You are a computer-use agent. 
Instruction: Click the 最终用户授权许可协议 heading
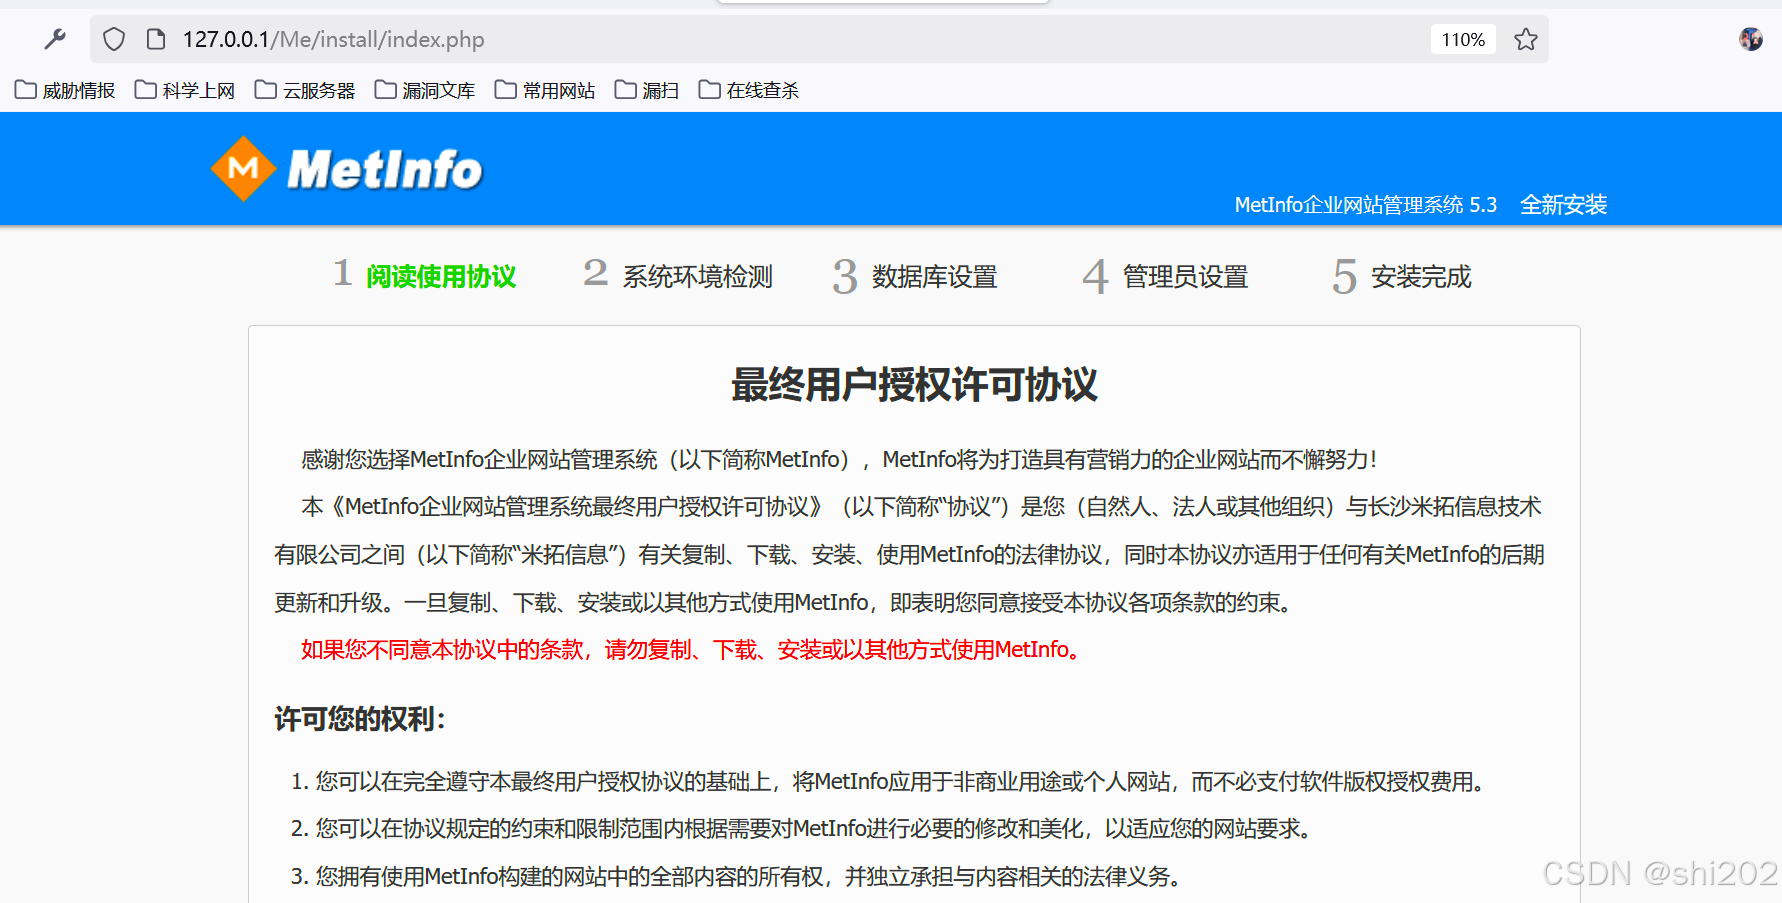click(914, 385)
